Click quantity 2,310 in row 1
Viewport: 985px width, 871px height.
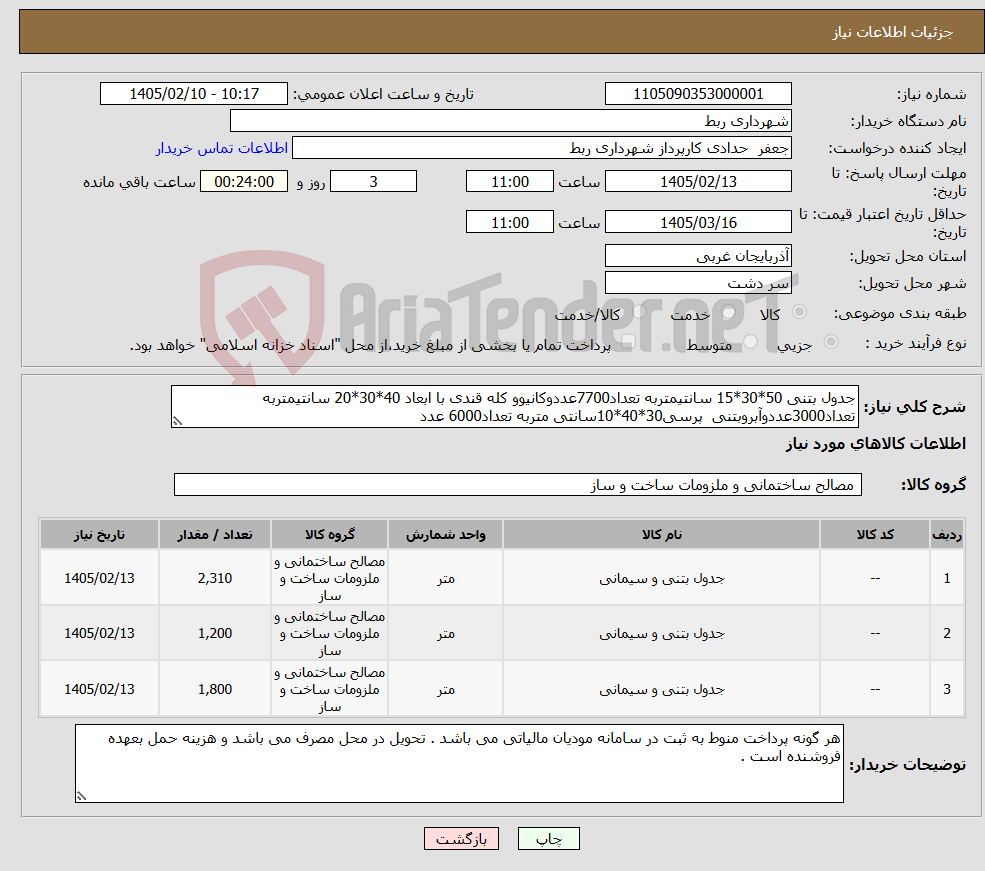click(215, 578)
